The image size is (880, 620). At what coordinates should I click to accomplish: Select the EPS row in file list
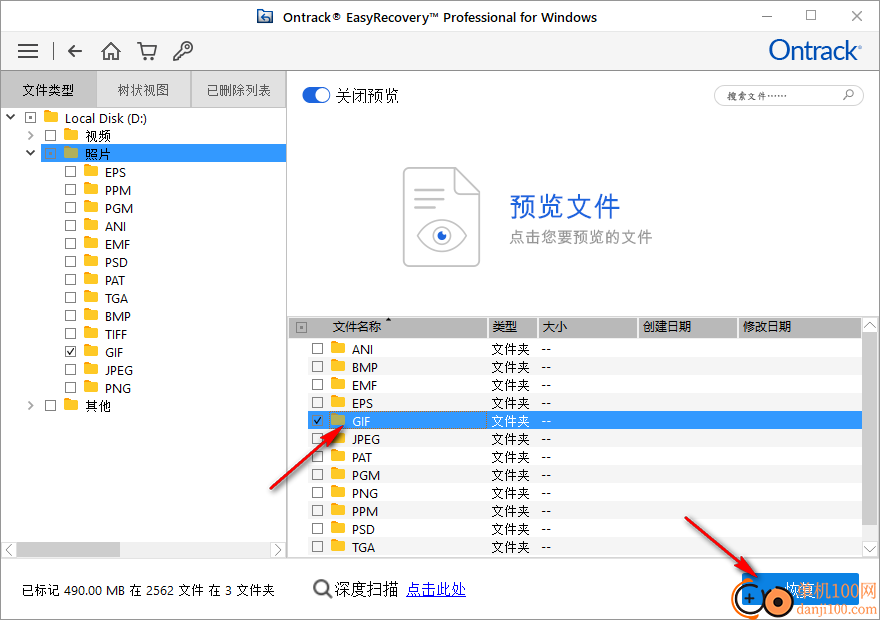tap(585, 403)
